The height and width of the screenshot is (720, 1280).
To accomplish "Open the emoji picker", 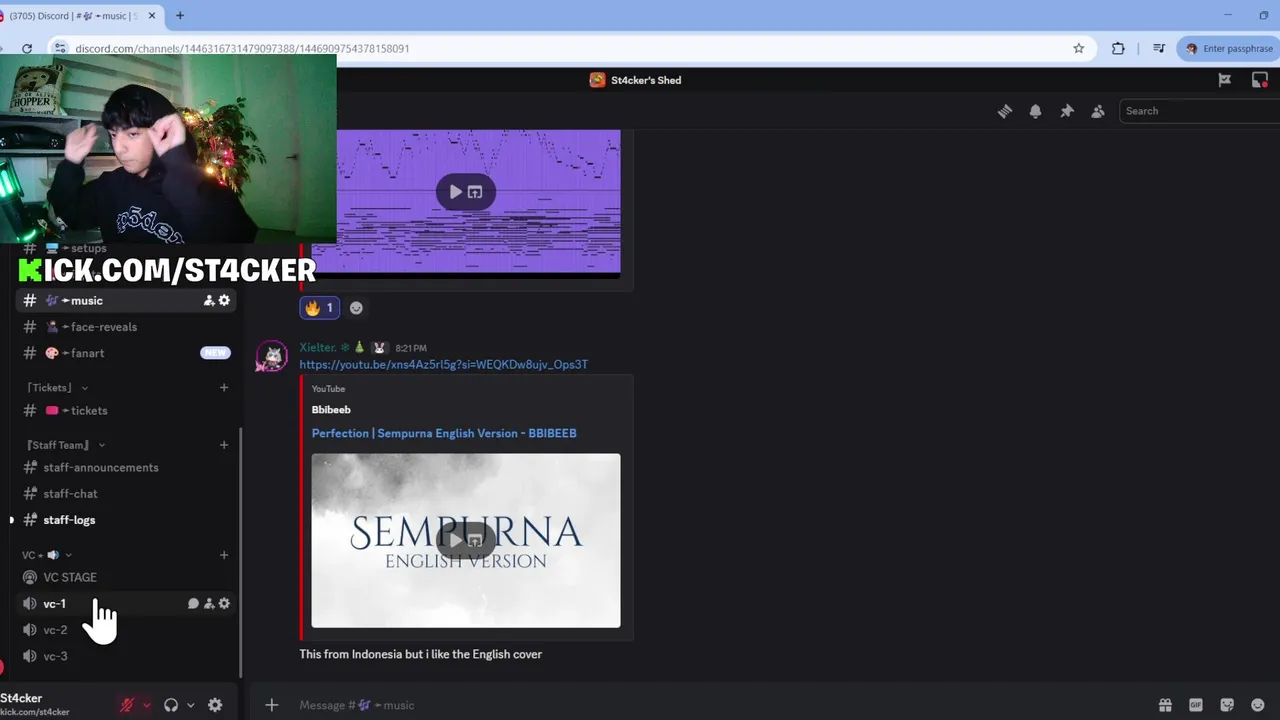I will pos(1258,705).
